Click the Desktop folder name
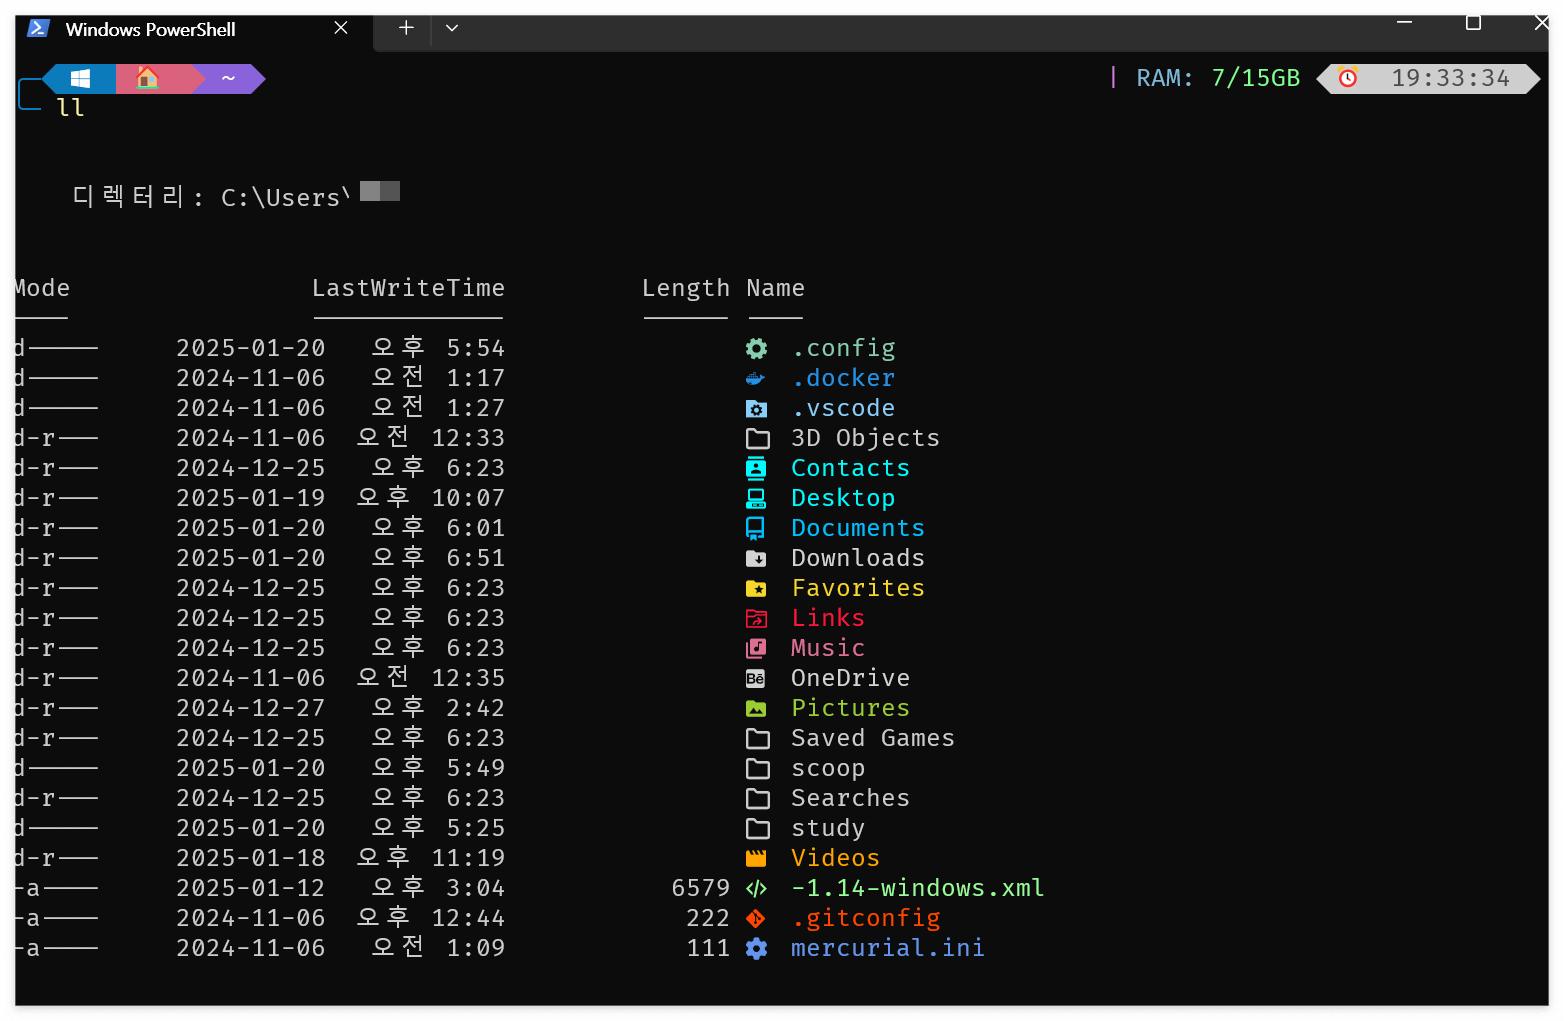The image size is (1564, 1021). 843,498
